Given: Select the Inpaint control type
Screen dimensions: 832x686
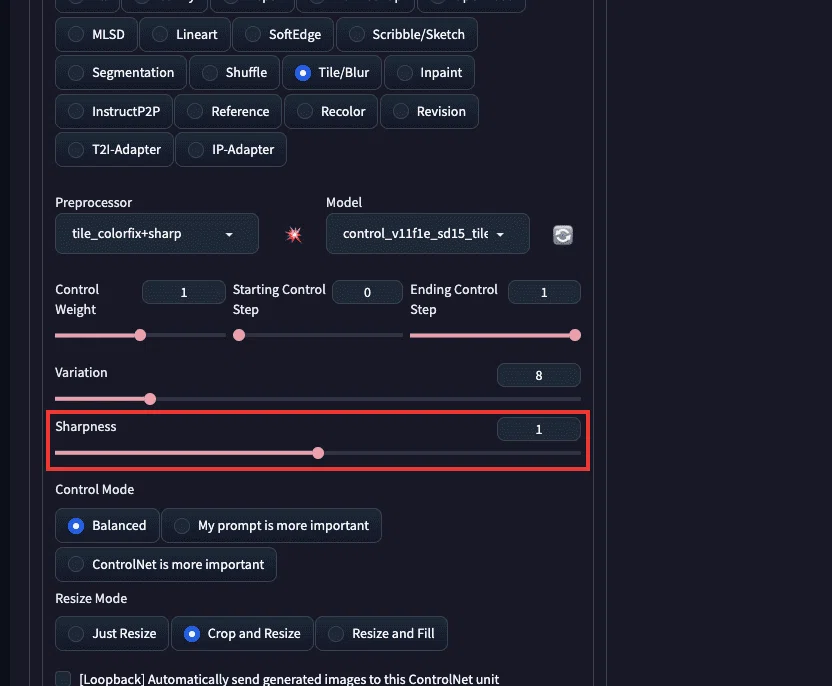Looking at the screenshot, I should [429, 73].
